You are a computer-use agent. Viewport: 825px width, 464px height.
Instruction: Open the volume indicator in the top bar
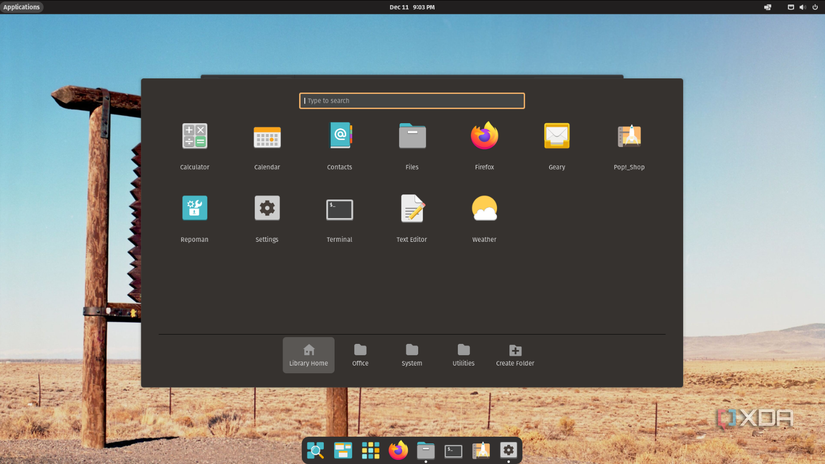(x=802, y=7)
